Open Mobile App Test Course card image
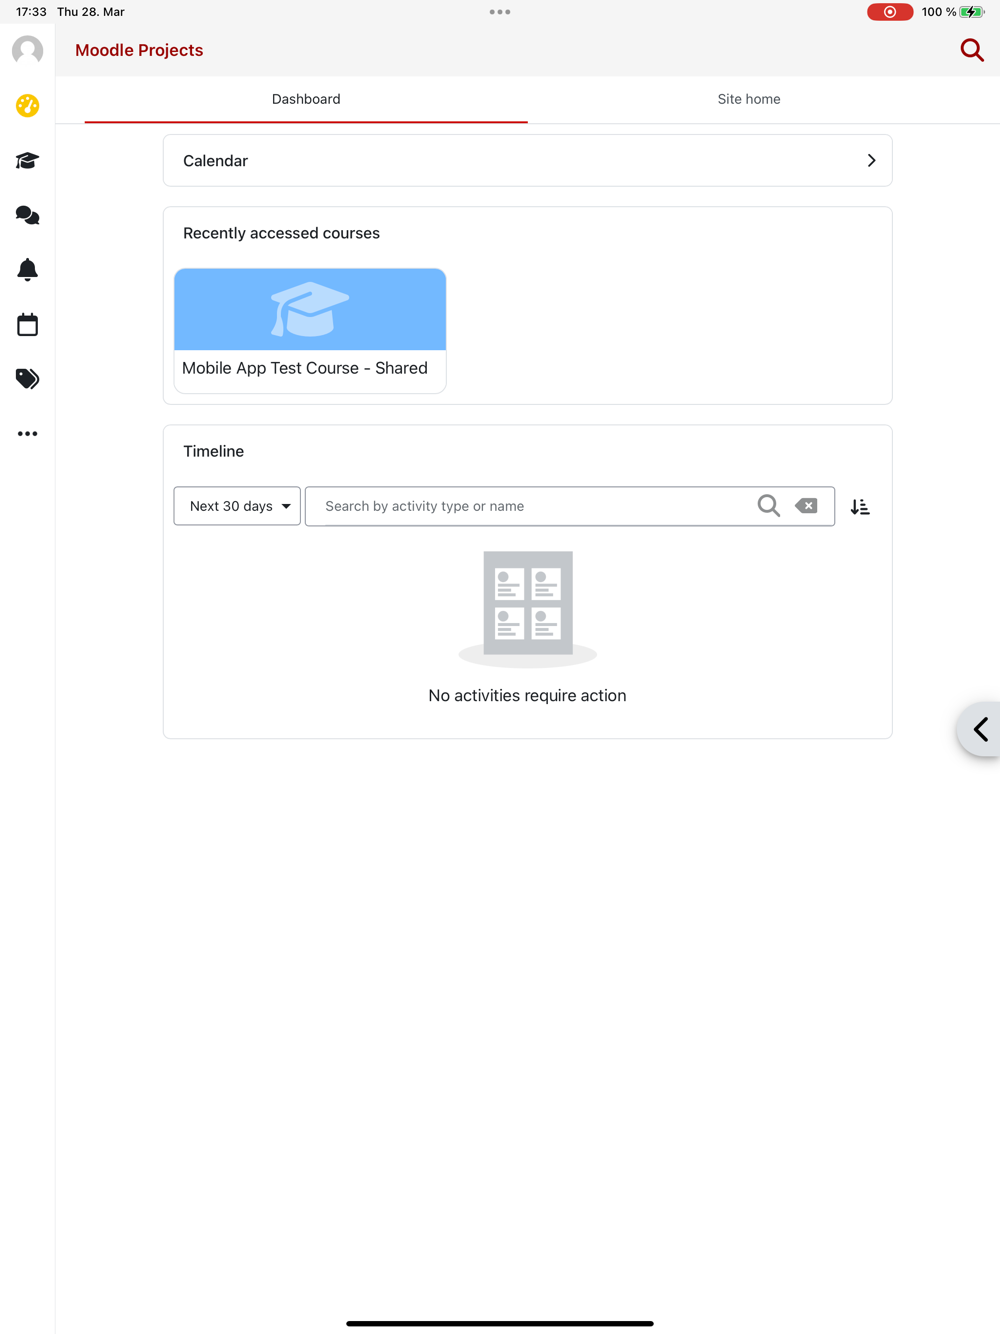Viewport: 1000px width, 1334px height. coord(310,309)
